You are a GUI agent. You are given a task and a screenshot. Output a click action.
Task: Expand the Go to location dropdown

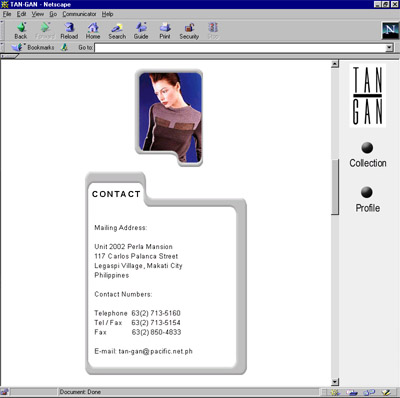tap(389, 48)
